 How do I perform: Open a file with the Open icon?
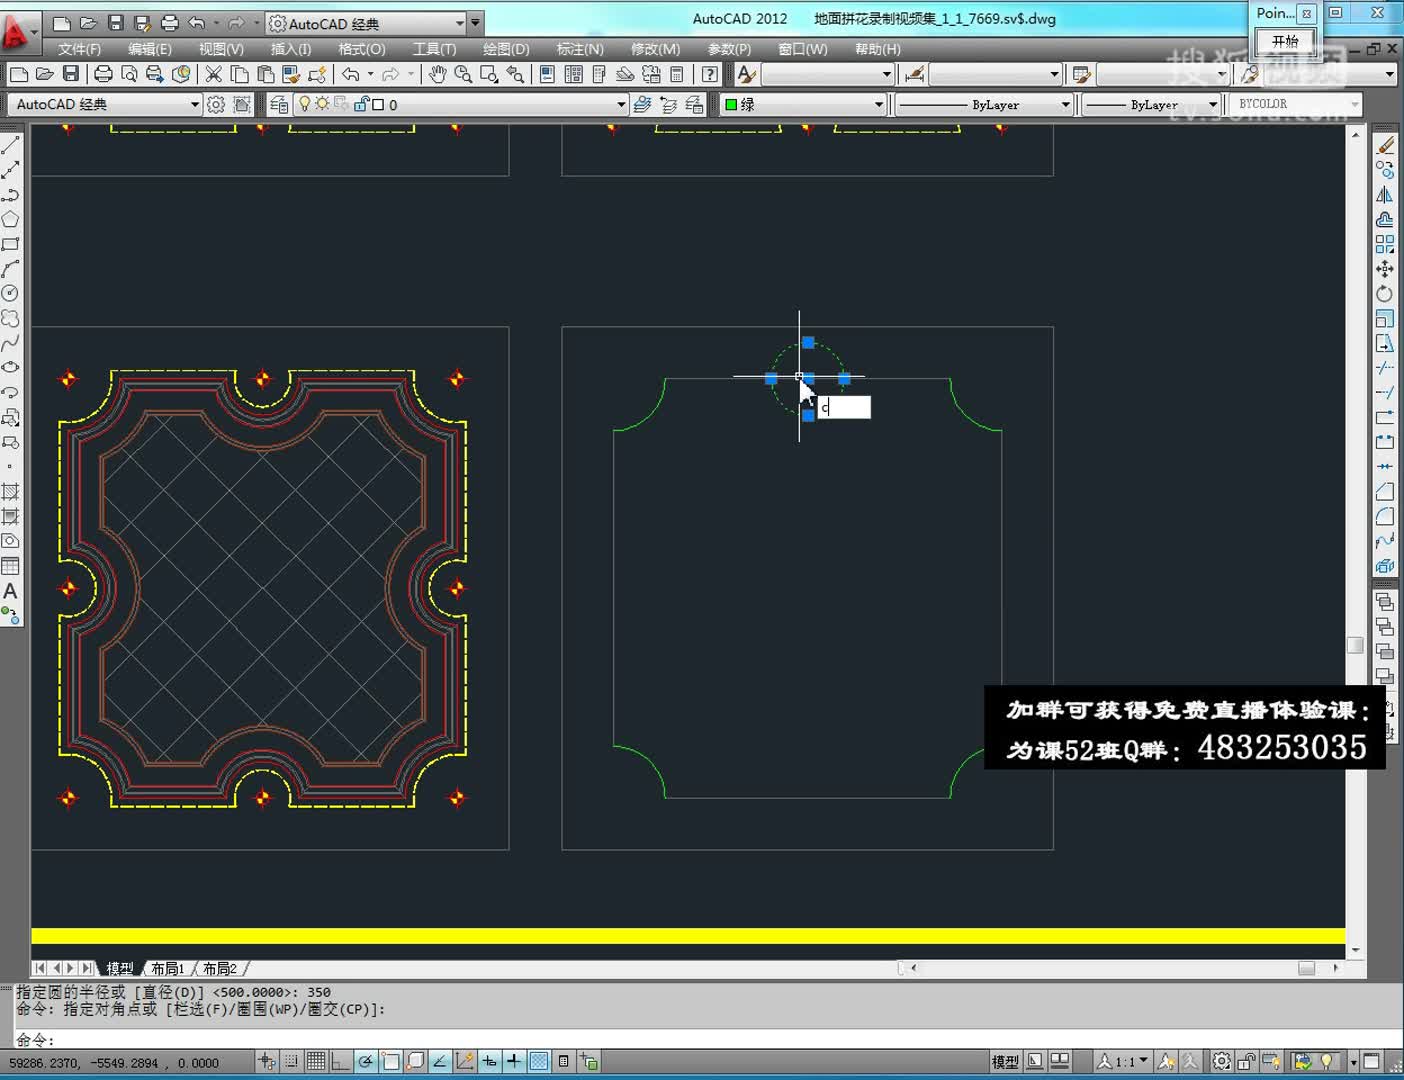point(44,74)
